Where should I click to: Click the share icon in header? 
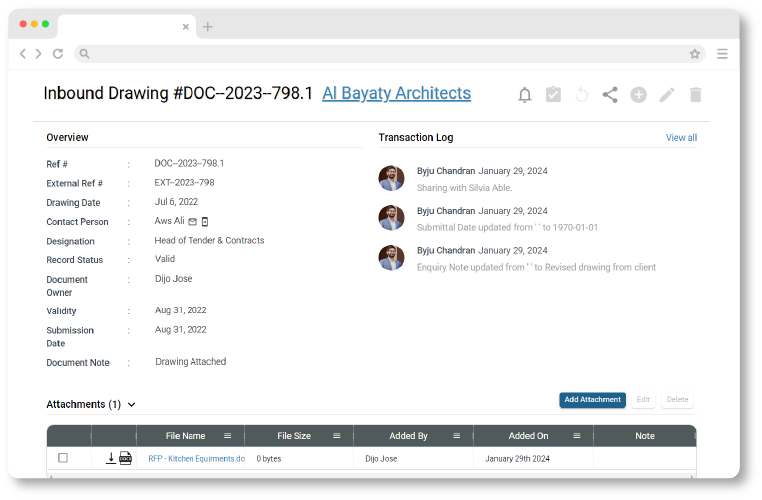tap(610, 95)
